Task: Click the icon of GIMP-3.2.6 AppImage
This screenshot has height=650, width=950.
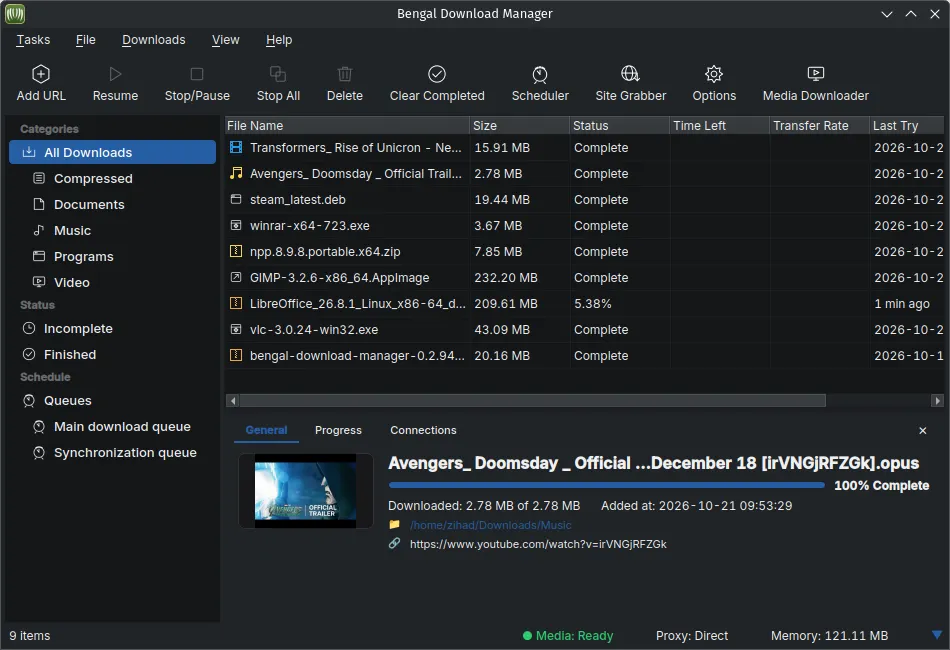Action: click(236, 277)
